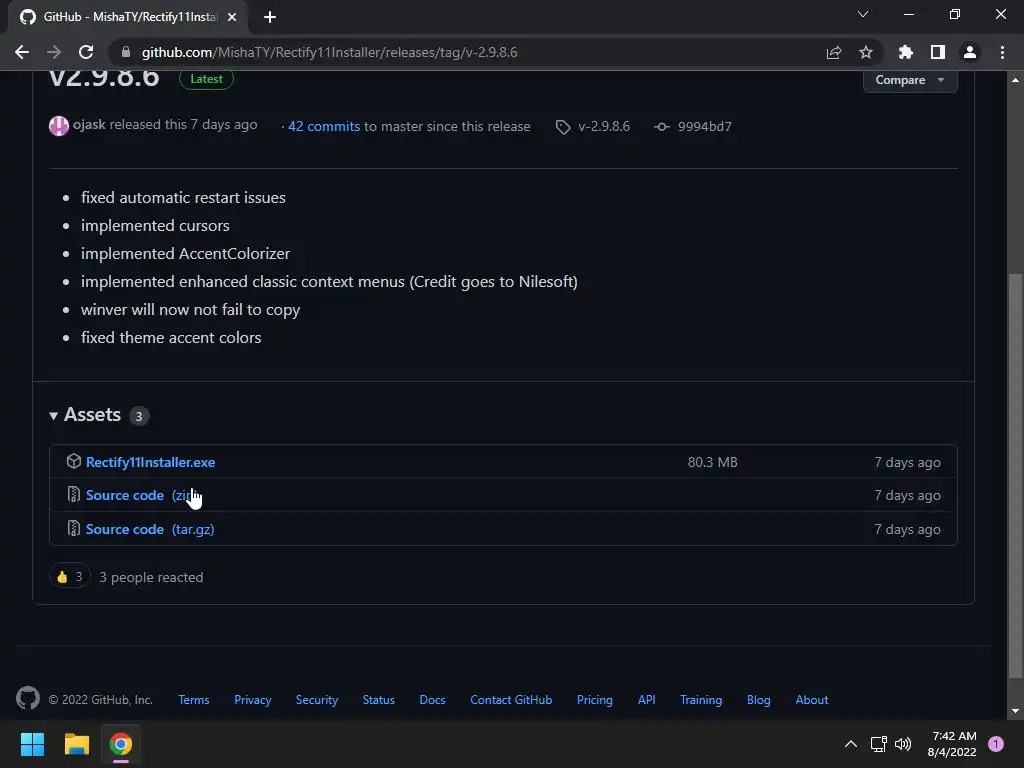The image size is (1024, 768).
Task: Open the clock showing 7:42 AM
Action: 952,744
